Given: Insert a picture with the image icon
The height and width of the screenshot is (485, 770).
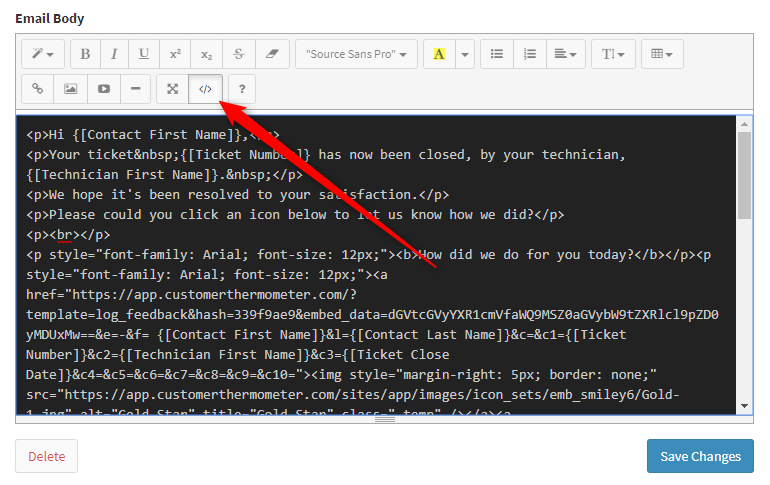Looking at the screenshot, I should (x=70, y=89).
